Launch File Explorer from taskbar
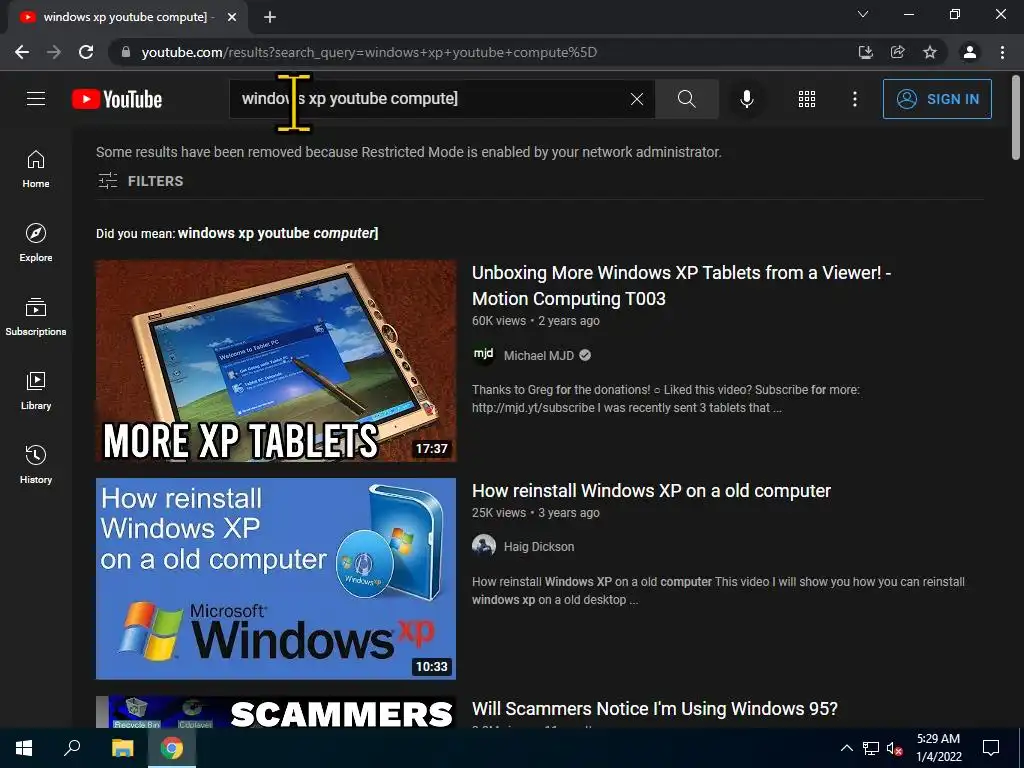 [x=122, y=748]
